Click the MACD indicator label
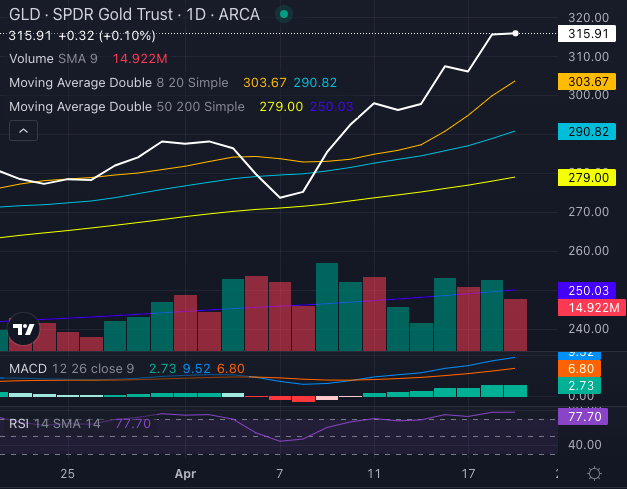Viewport: 627px width, 489px height. click(x=30, y=369)
